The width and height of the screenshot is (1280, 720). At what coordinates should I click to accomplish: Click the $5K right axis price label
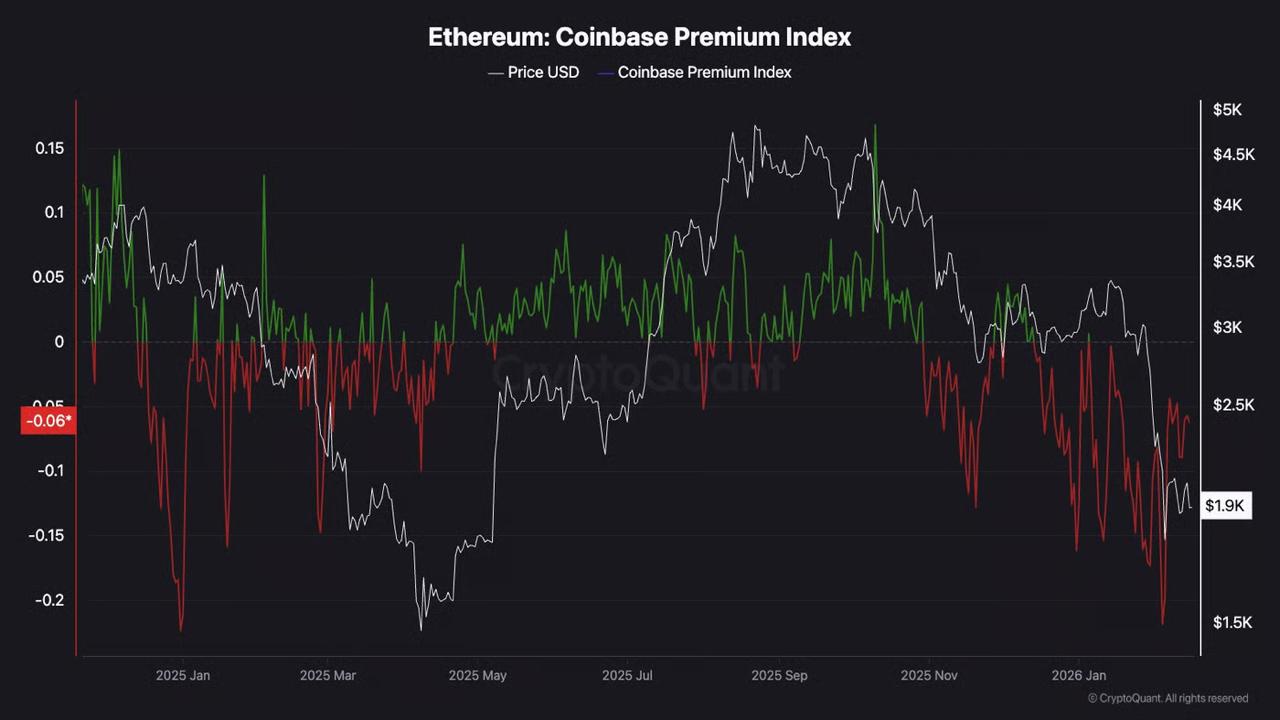click(x=1227, y=110)
